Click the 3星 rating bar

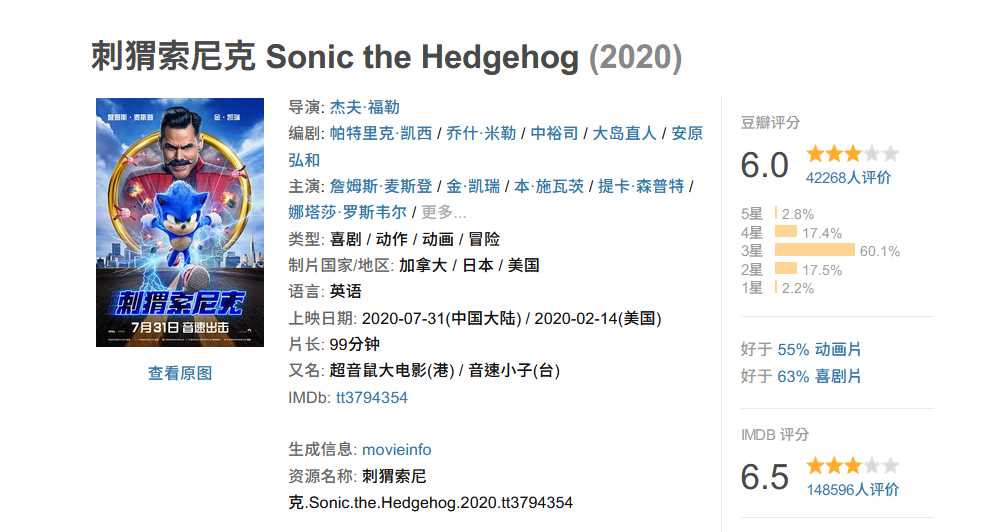pyautogui.click(x=814, y=250)
